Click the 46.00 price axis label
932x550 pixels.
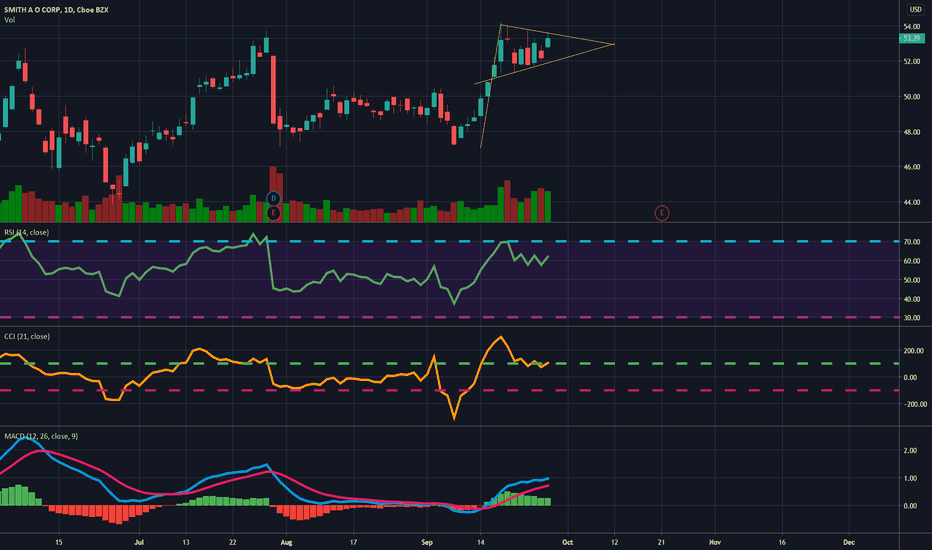912,167
